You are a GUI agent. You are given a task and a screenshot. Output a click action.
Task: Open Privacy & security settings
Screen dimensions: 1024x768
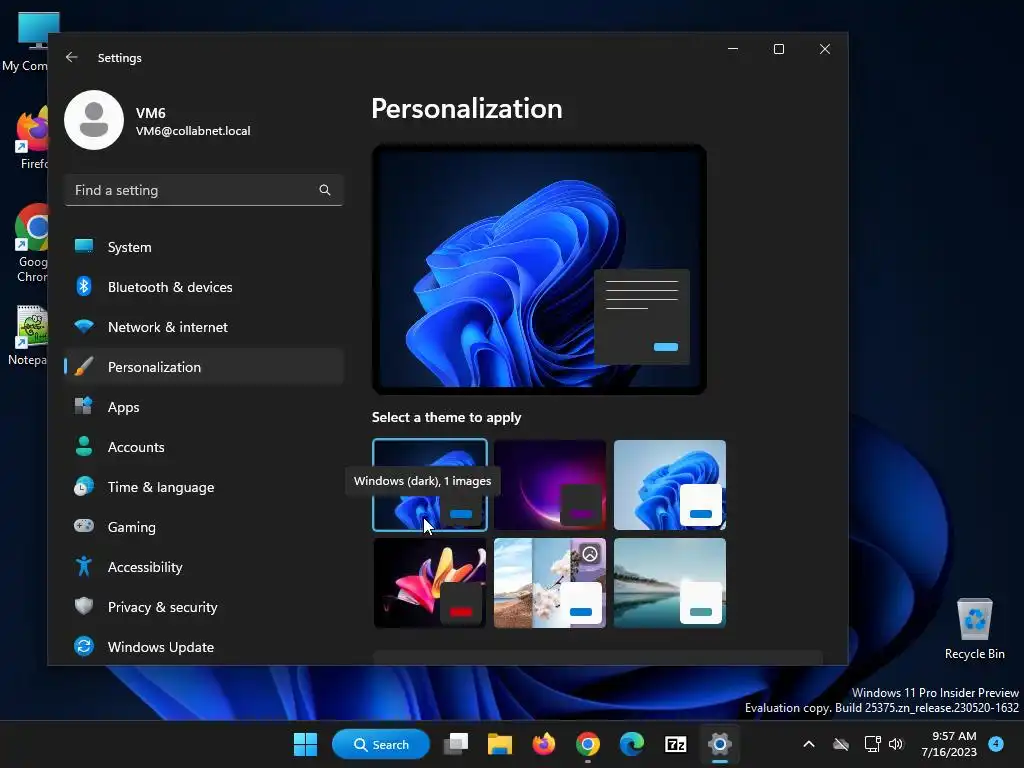(204, 607)
